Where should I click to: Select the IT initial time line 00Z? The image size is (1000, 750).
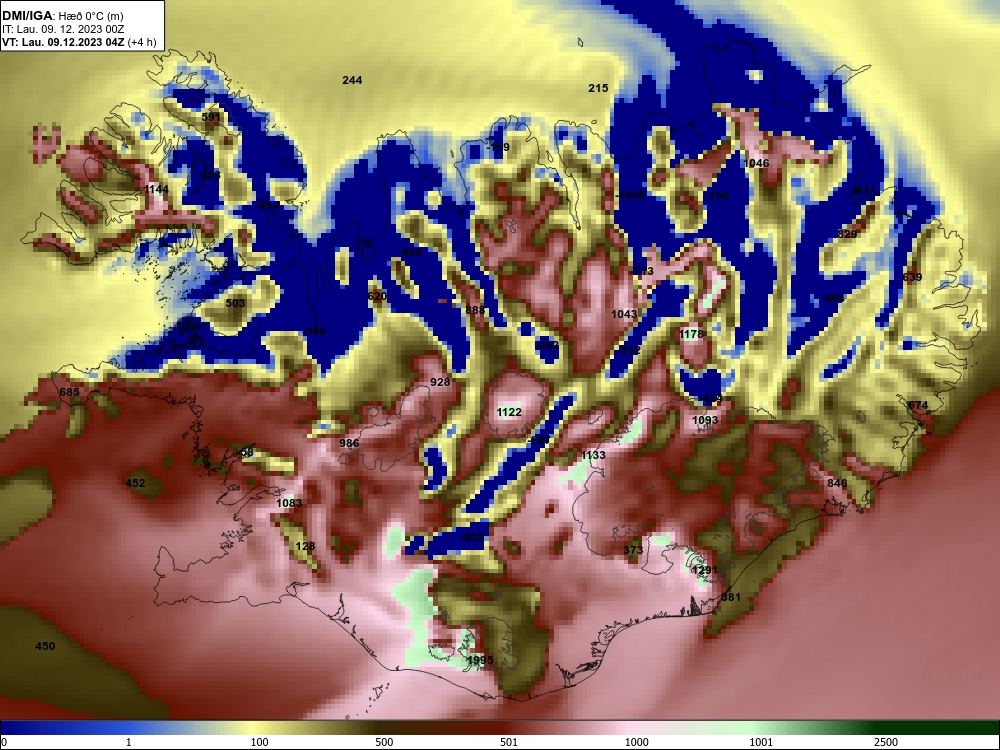pyautogui.click(x=63, y=29)
